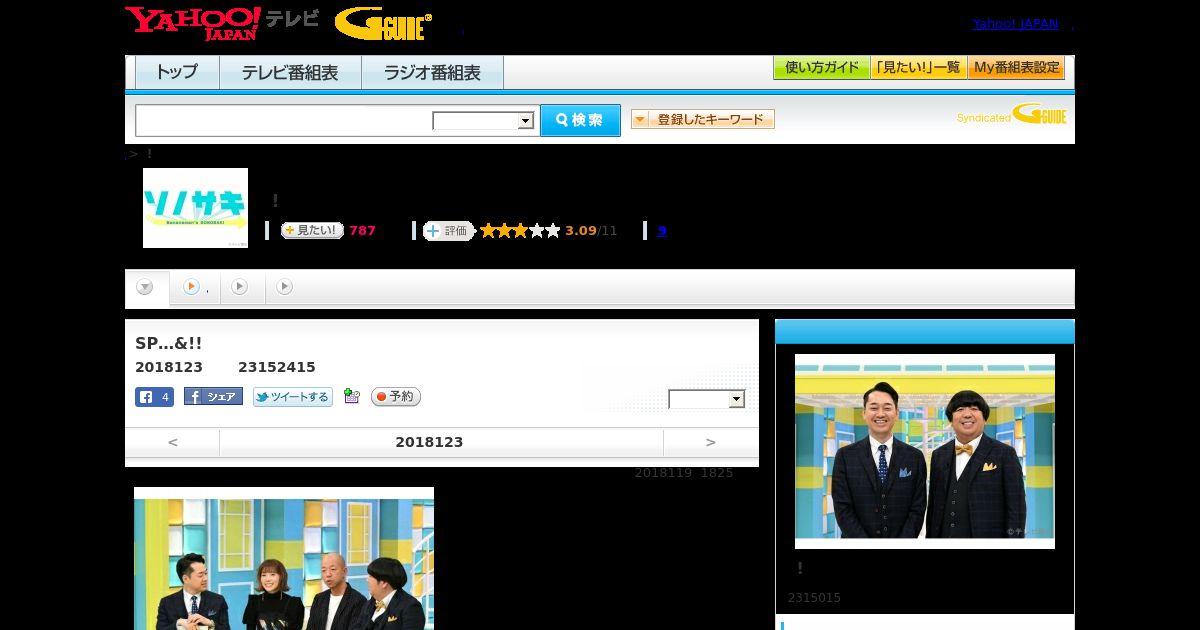Viewport: 1200px width, 630px height.
Task: Expand the 登録したキーワード dropdown
Action: tap(703, 119)
